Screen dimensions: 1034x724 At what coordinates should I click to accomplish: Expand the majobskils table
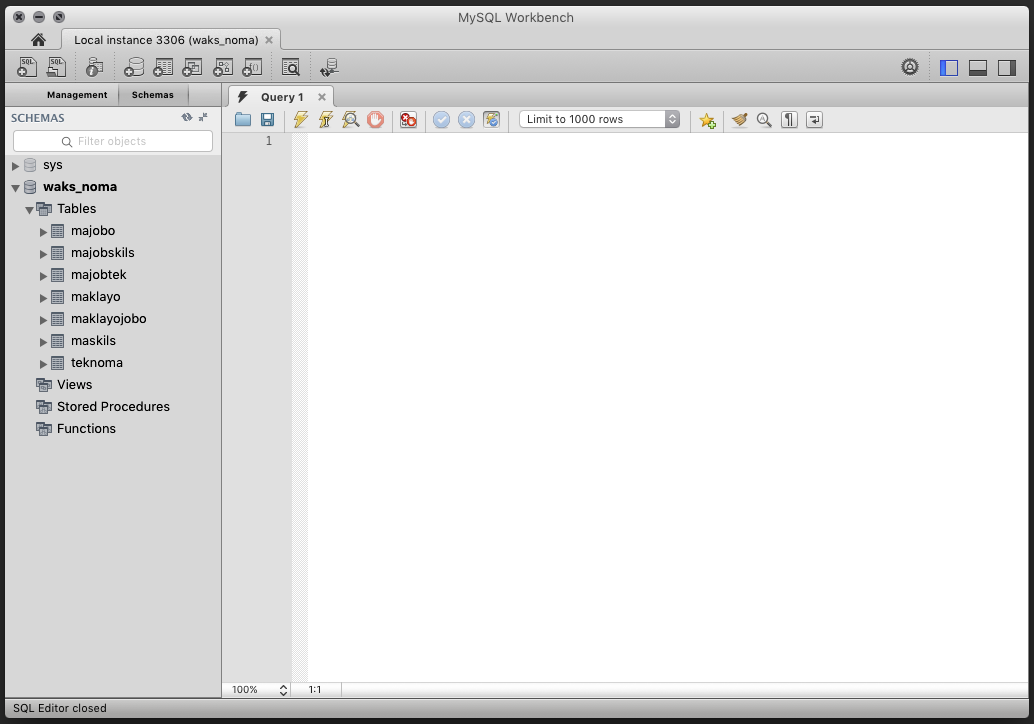pos(43,254)
